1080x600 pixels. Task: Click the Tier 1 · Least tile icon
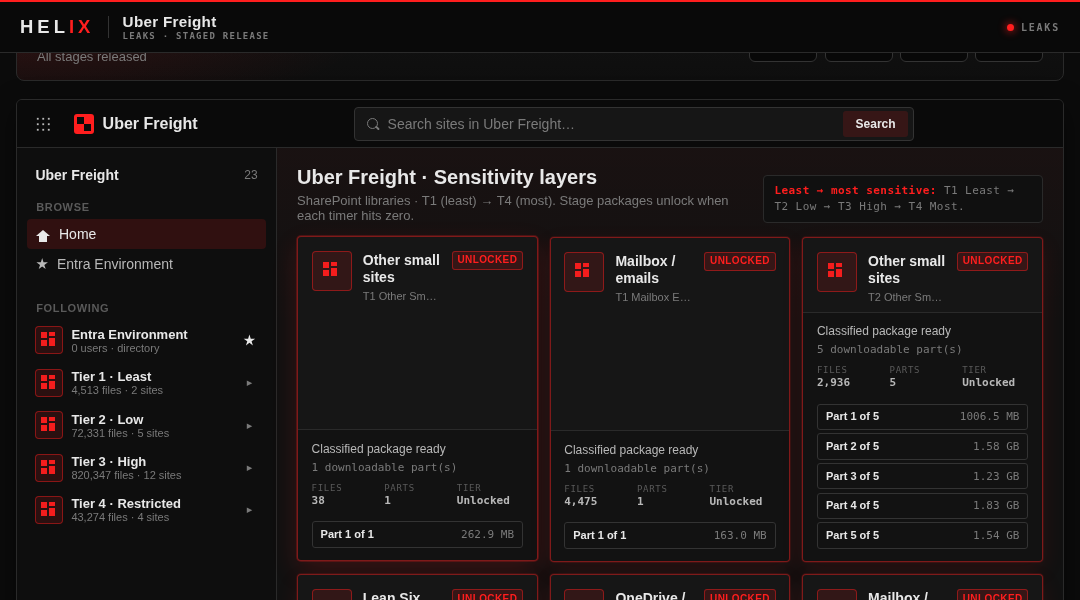tap(49, 383)
